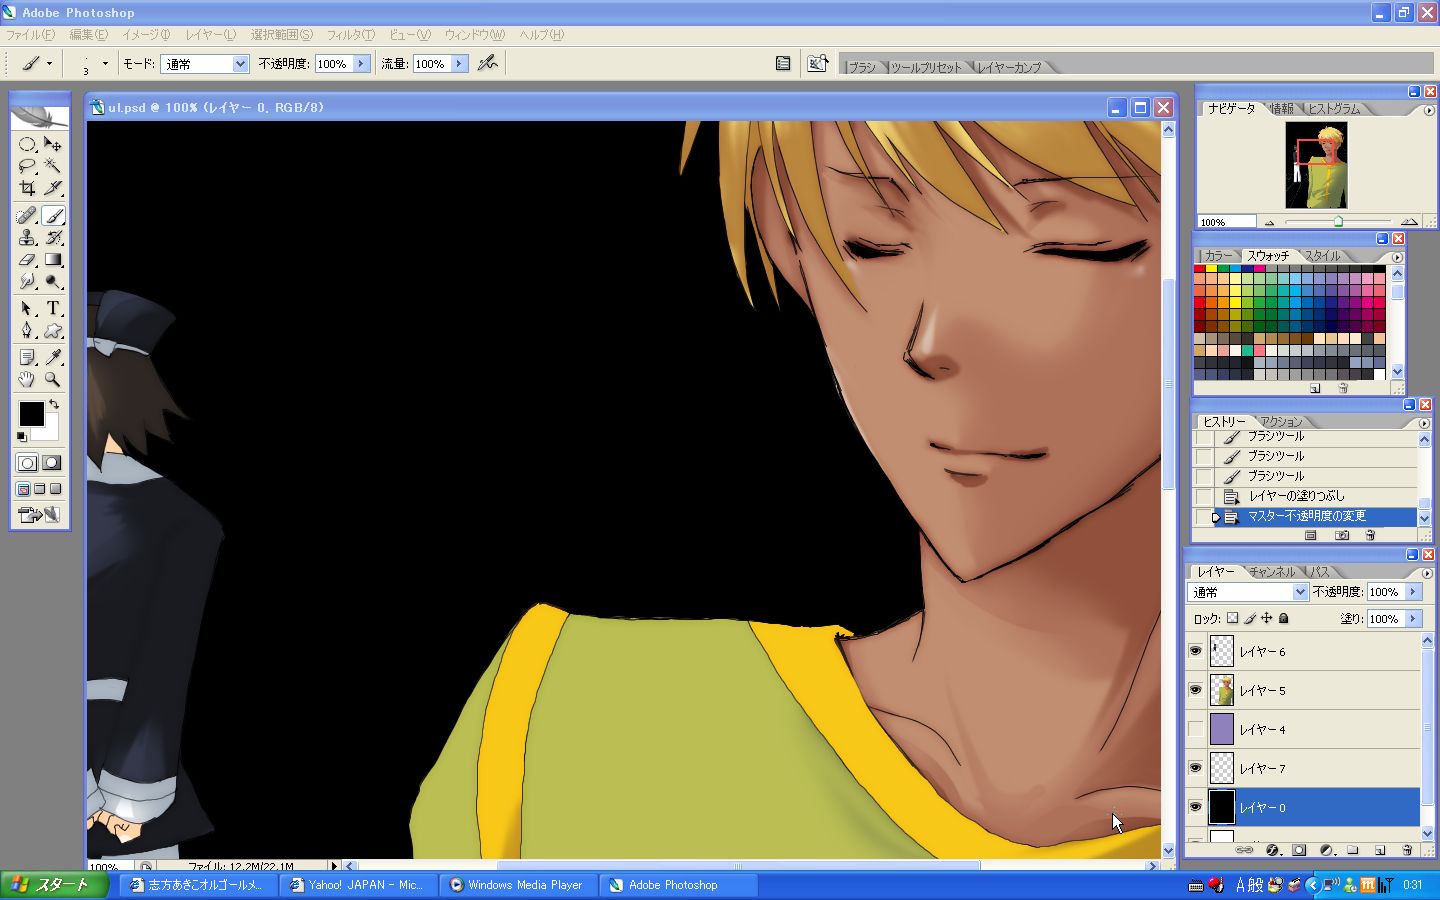
Task: Open the brush preset picker arrow
Action: (x=105, y=64)
